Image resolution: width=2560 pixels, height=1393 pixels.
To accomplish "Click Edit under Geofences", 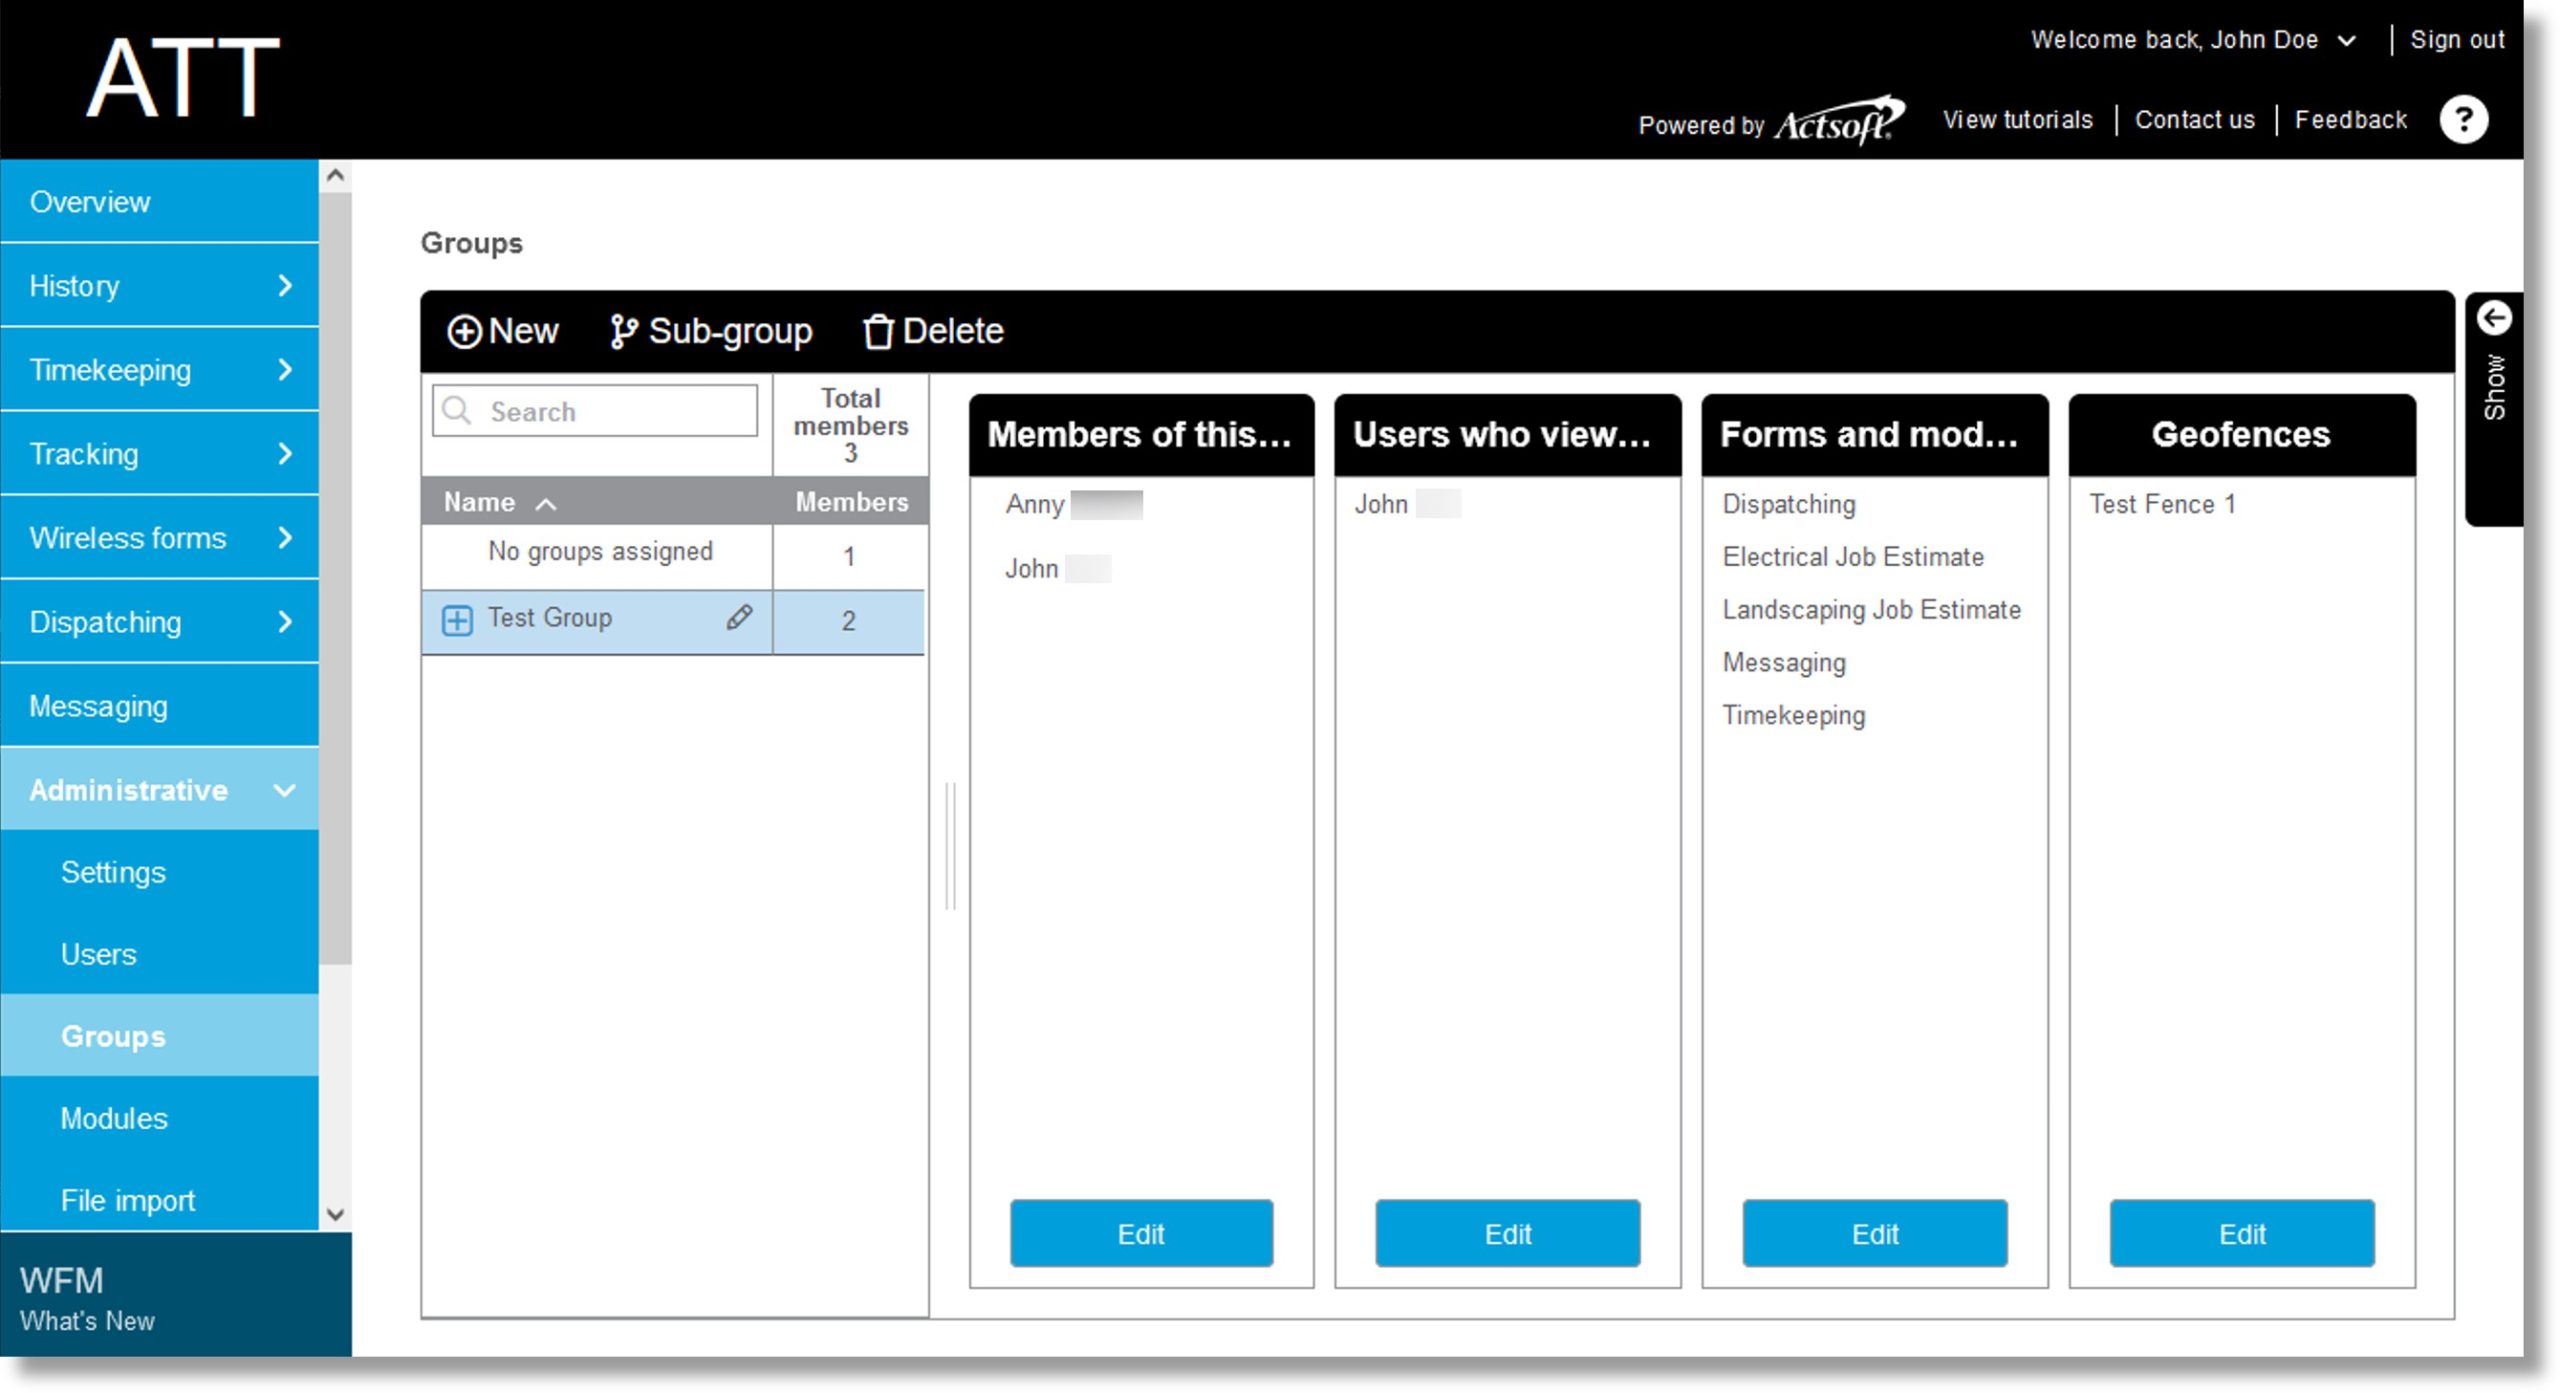I will coord(2242,1234).
